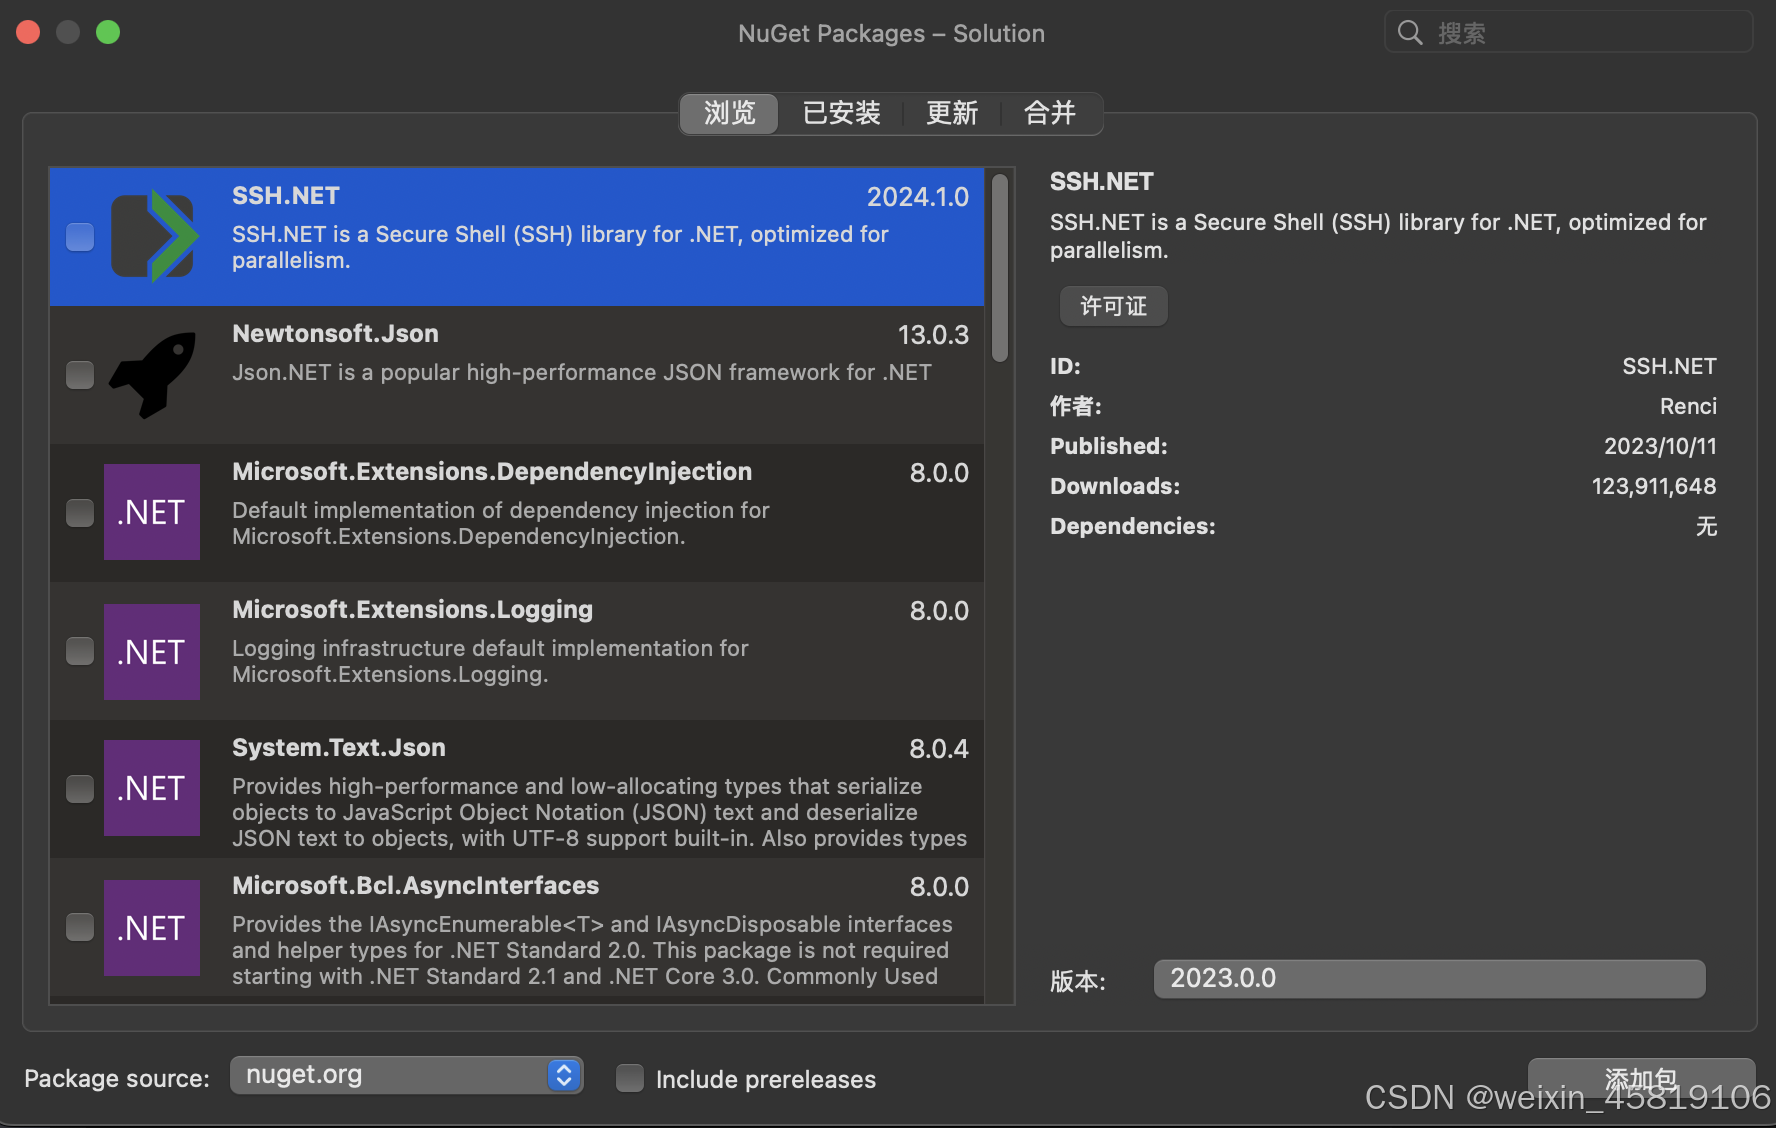Click the .NET icon for System.Text.Json

coord(152,788)
